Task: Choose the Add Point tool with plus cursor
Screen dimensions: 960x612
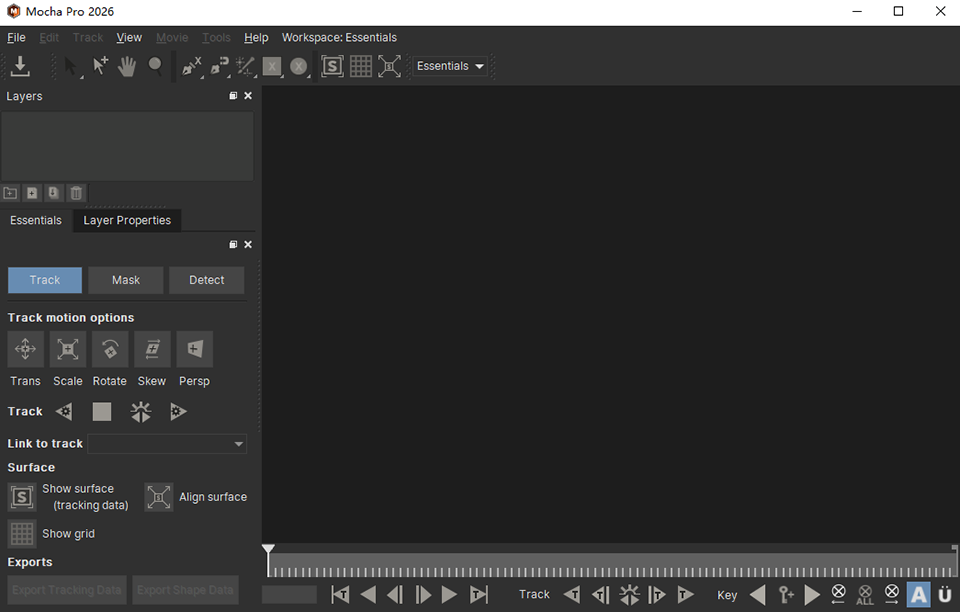Action: click(100, 66)
